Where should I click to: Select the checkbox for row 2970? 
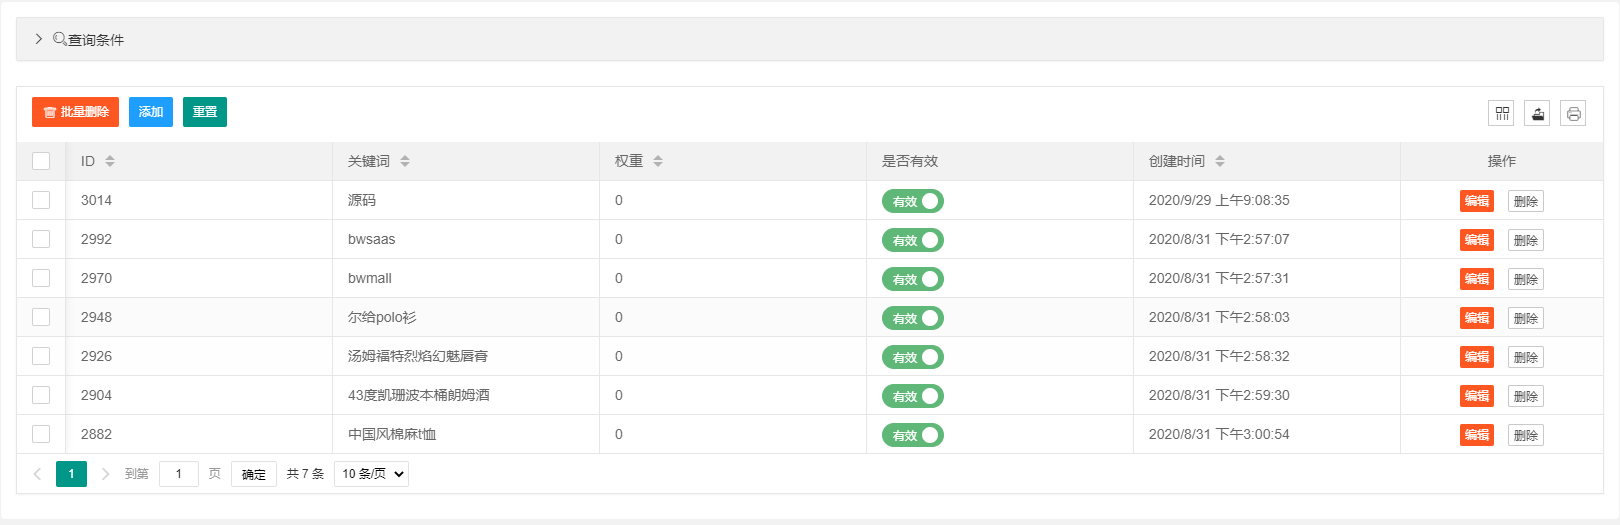pyautogui.click(x=41, y=278)
